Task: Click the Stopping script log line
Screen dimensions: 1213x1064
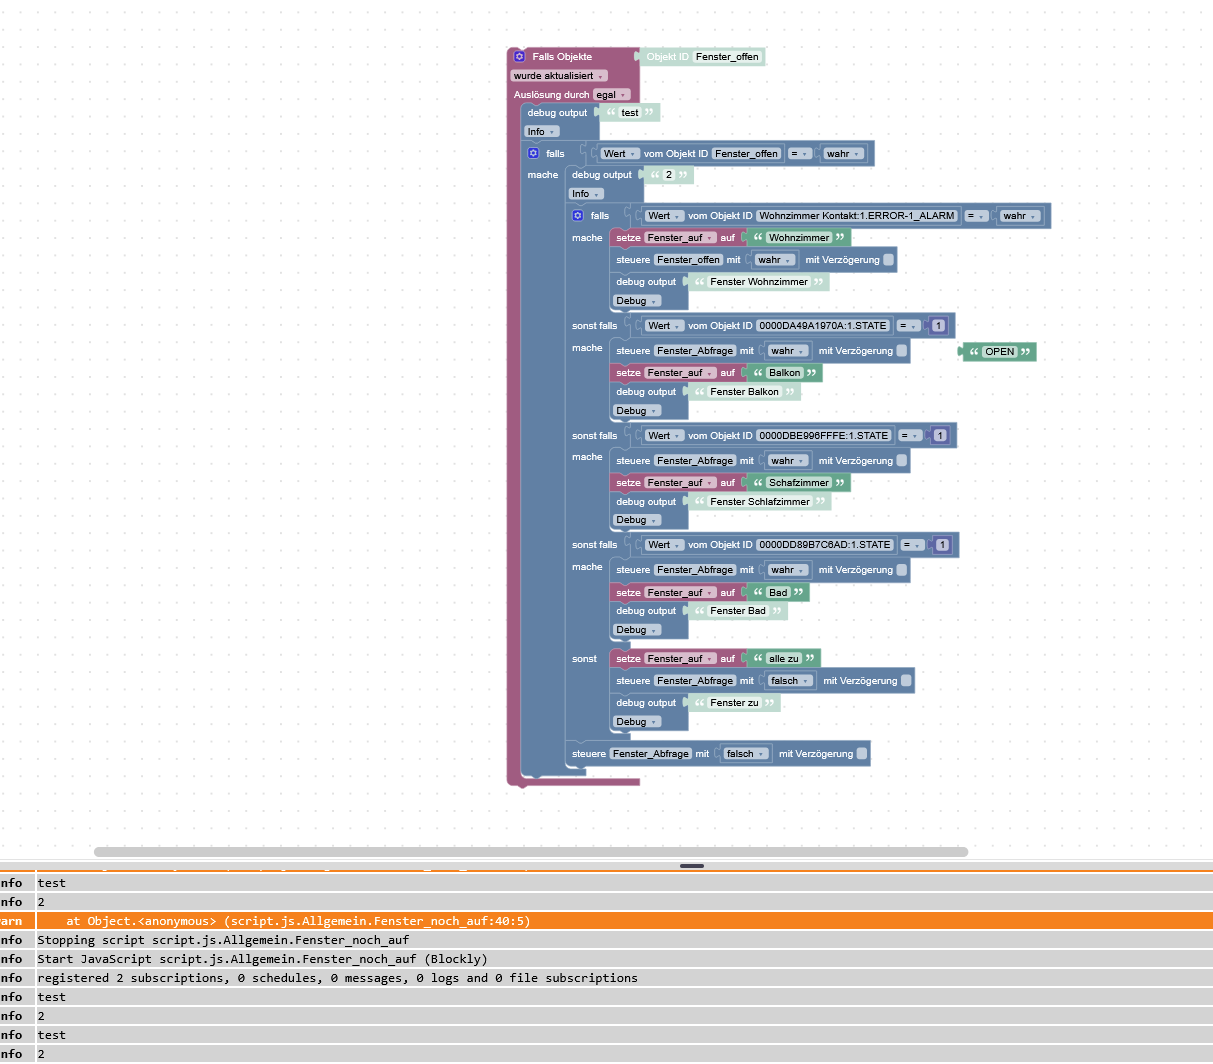Action: coord(223,940)
